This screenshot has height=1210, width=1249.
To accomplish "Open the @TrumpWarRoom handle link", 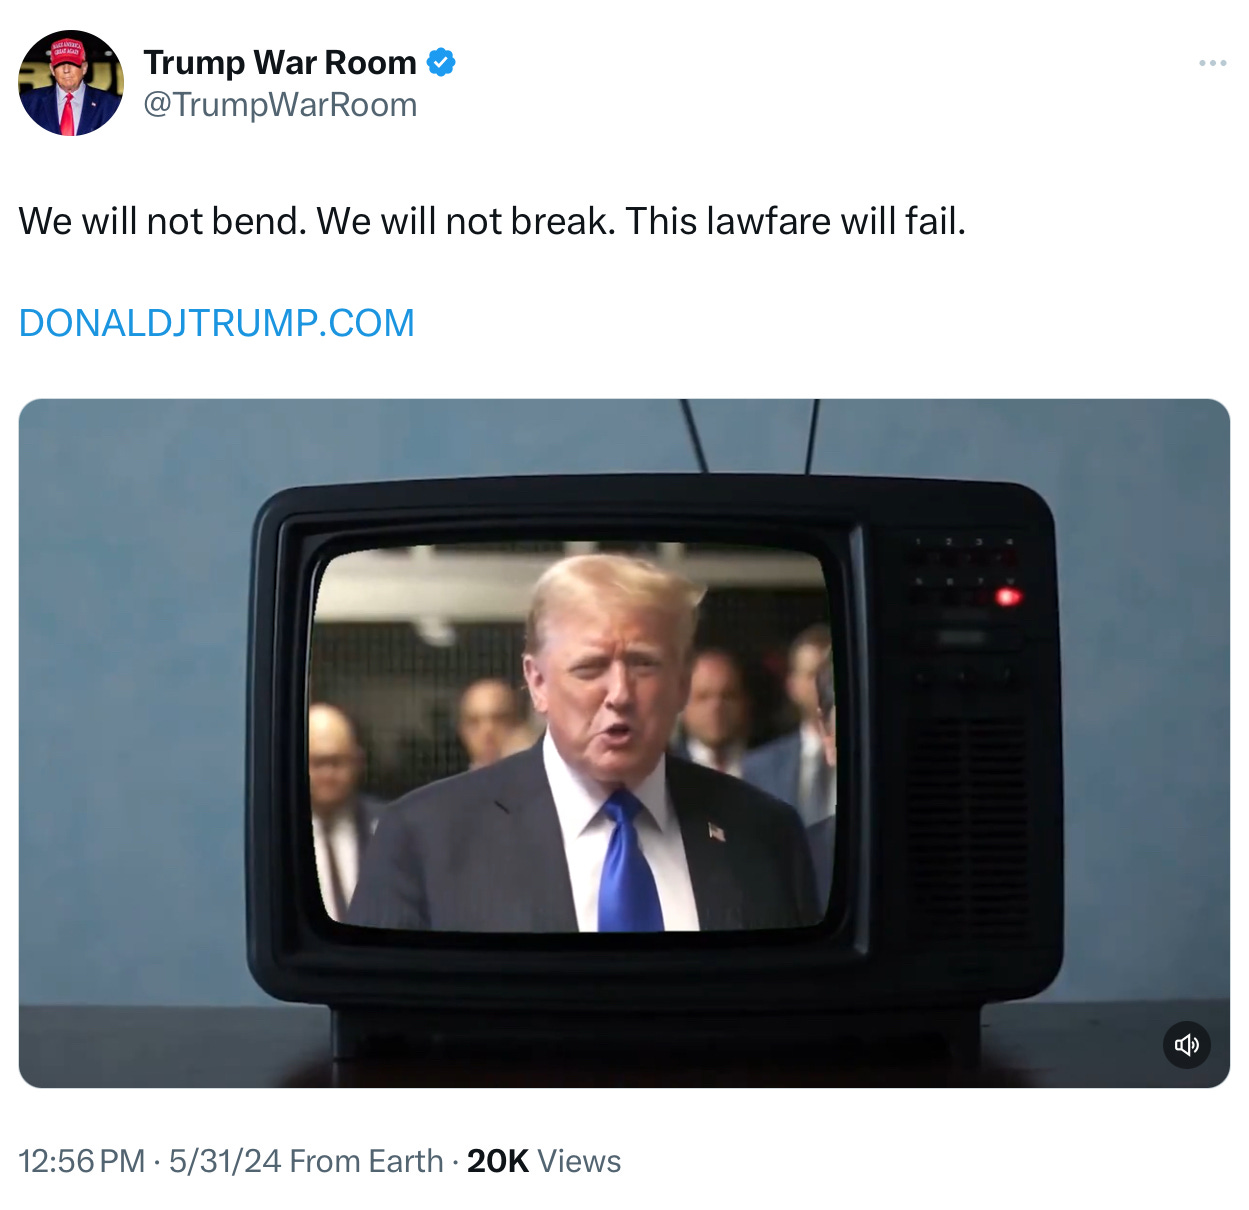I will click(280, 105).
